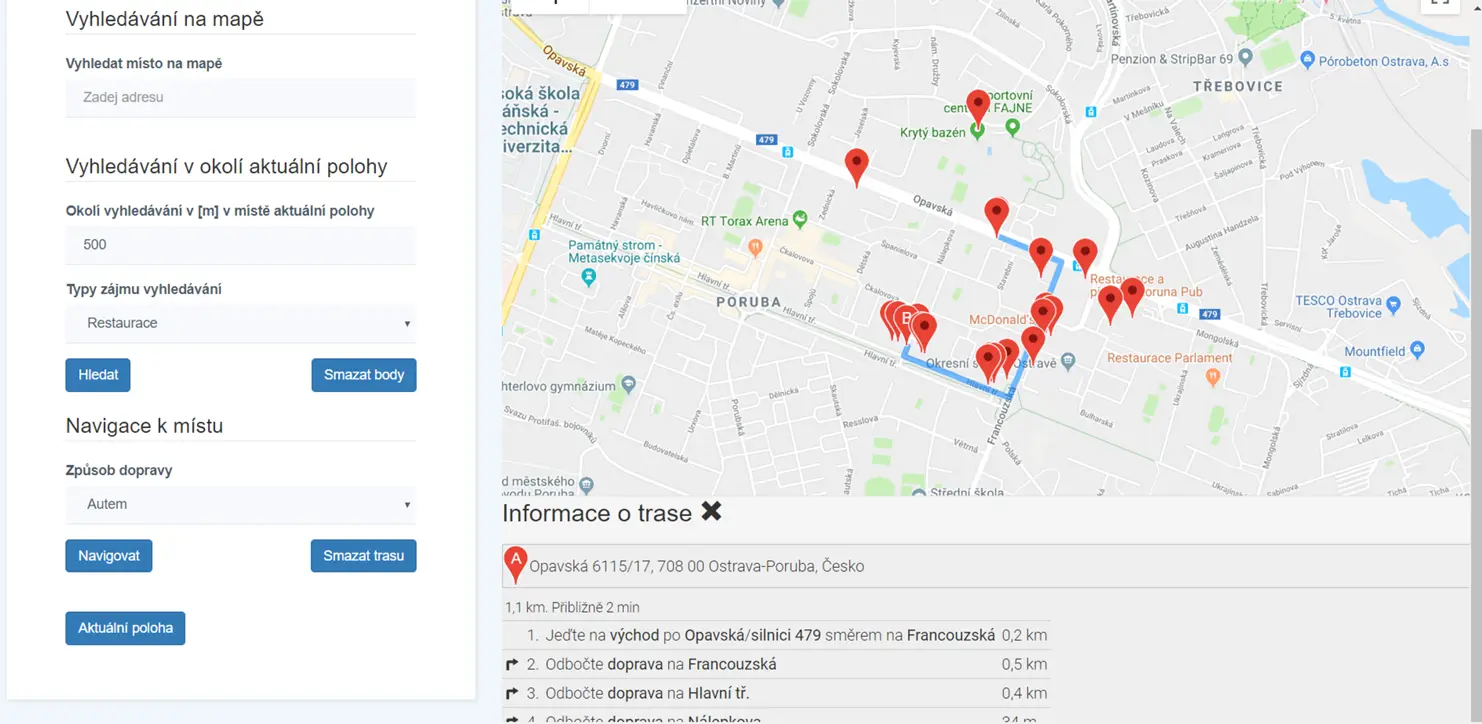
Task: Toggle fullscreen map view
Action: 1439,3
